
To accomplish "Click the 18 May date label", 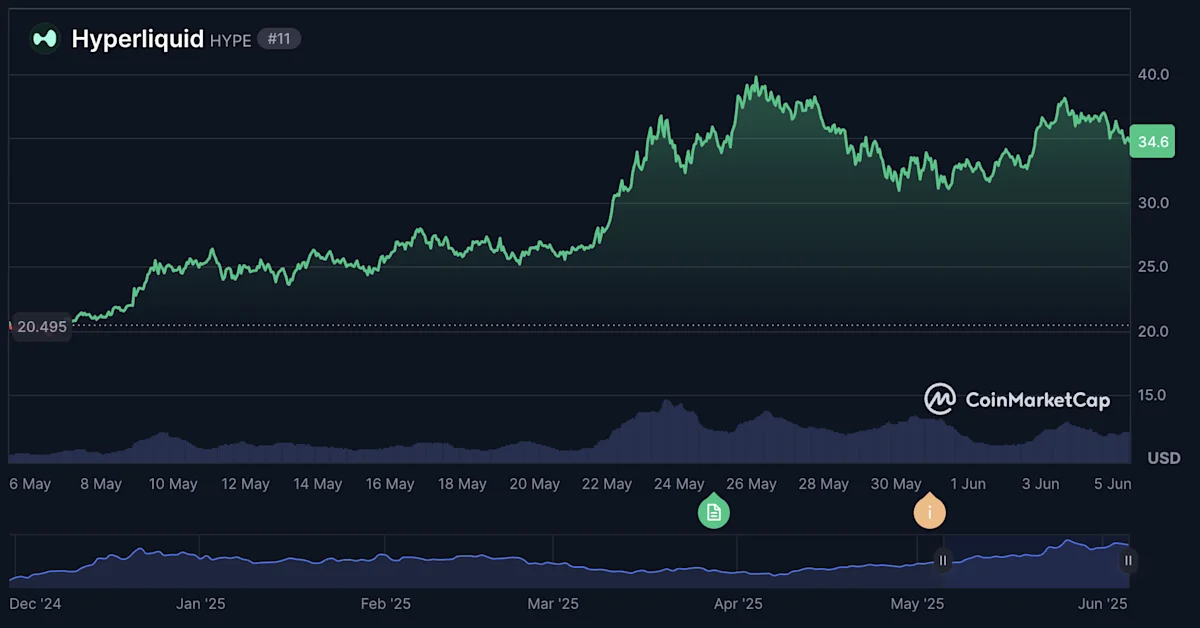I will point(462,484).
